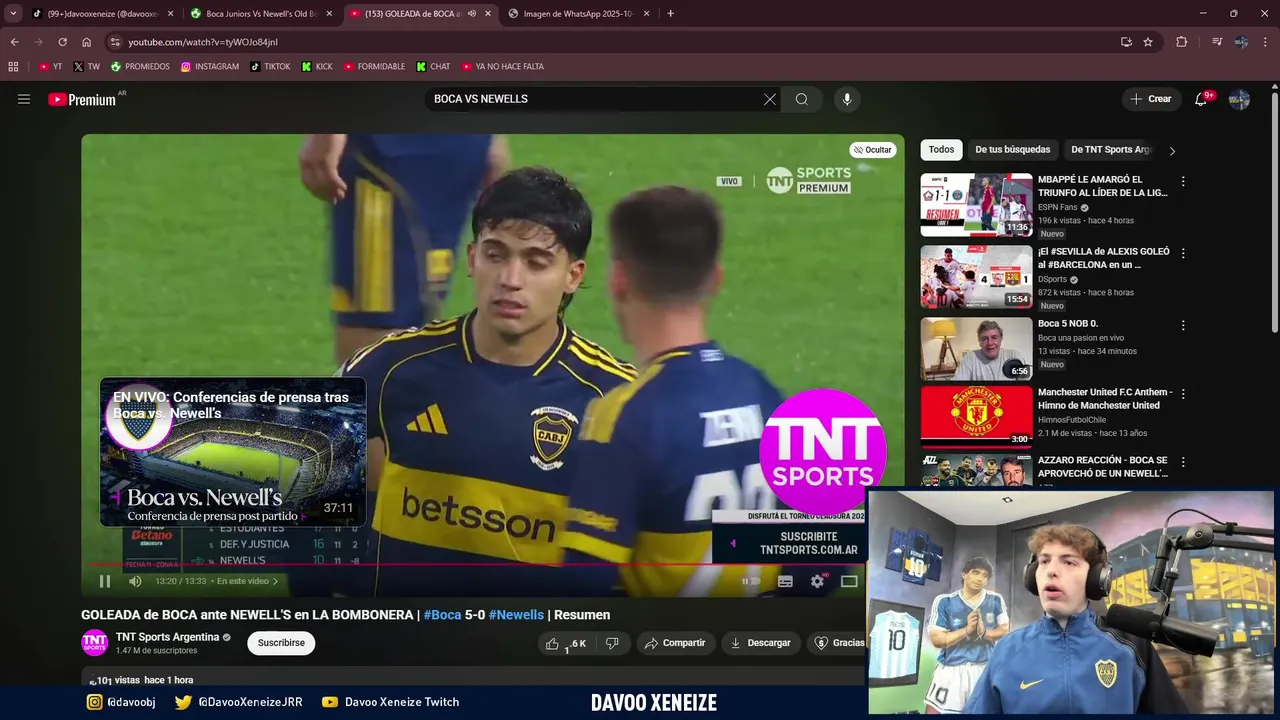Open the browser home page

(86, 42)
